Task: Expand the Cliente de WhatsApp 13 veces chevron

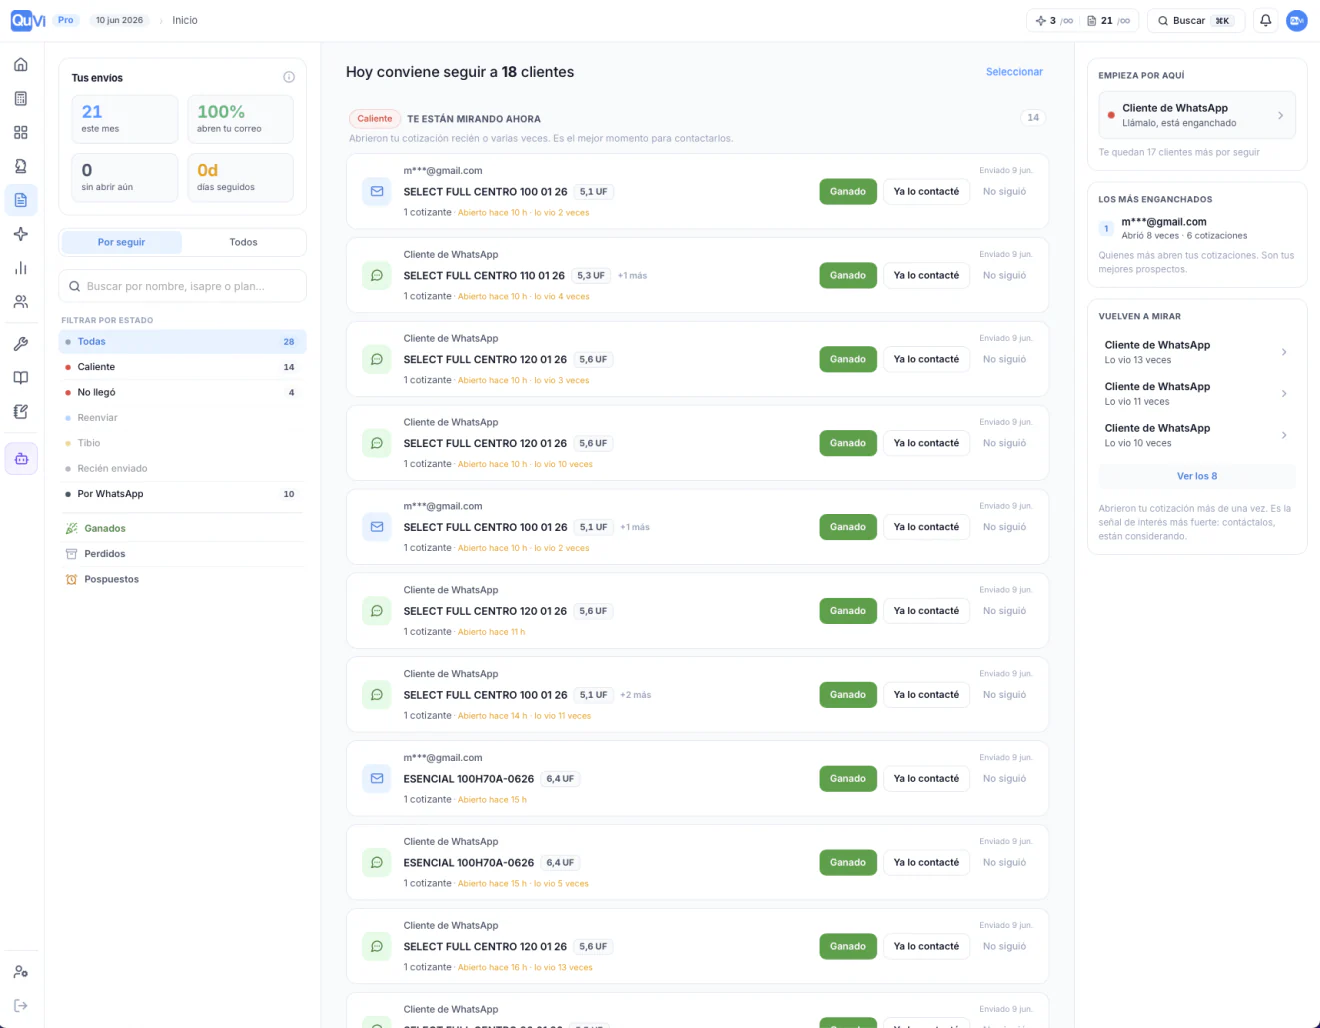Action: click(1284, 352)
